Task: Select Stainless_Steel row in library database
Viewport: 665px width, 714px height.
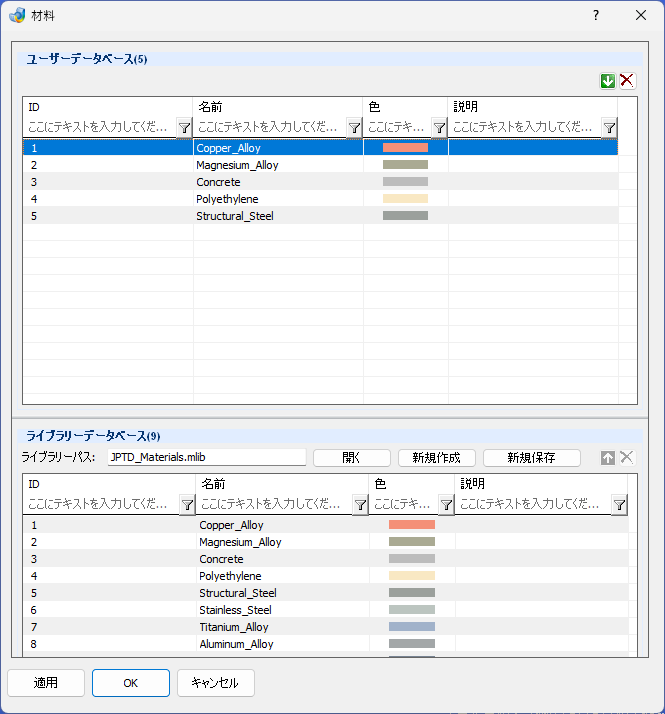Action: [326, 610]
